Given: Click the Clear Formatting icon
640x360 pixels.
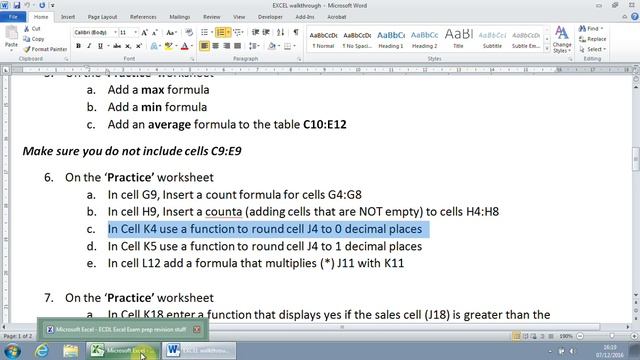Looking at the screenshot, I should click(189, 33).
